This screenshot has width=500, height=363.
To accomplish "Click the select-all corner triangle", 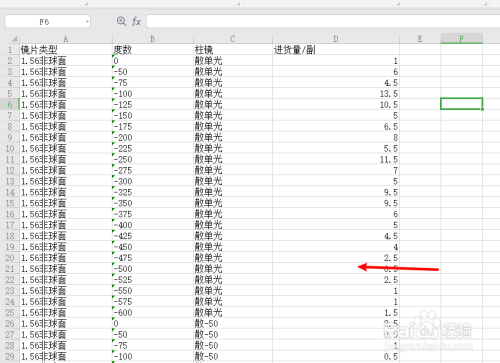I will [14, 39].
